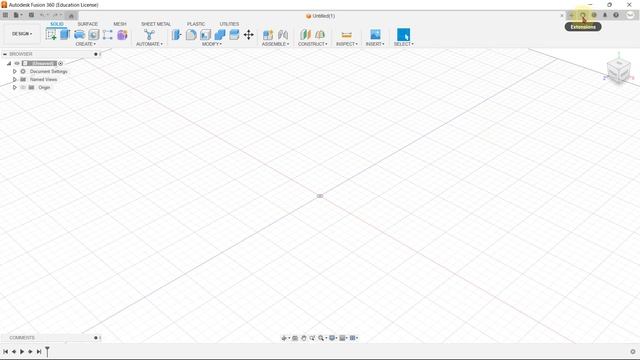Switch to the PLASTIC tab

point(196,24)
